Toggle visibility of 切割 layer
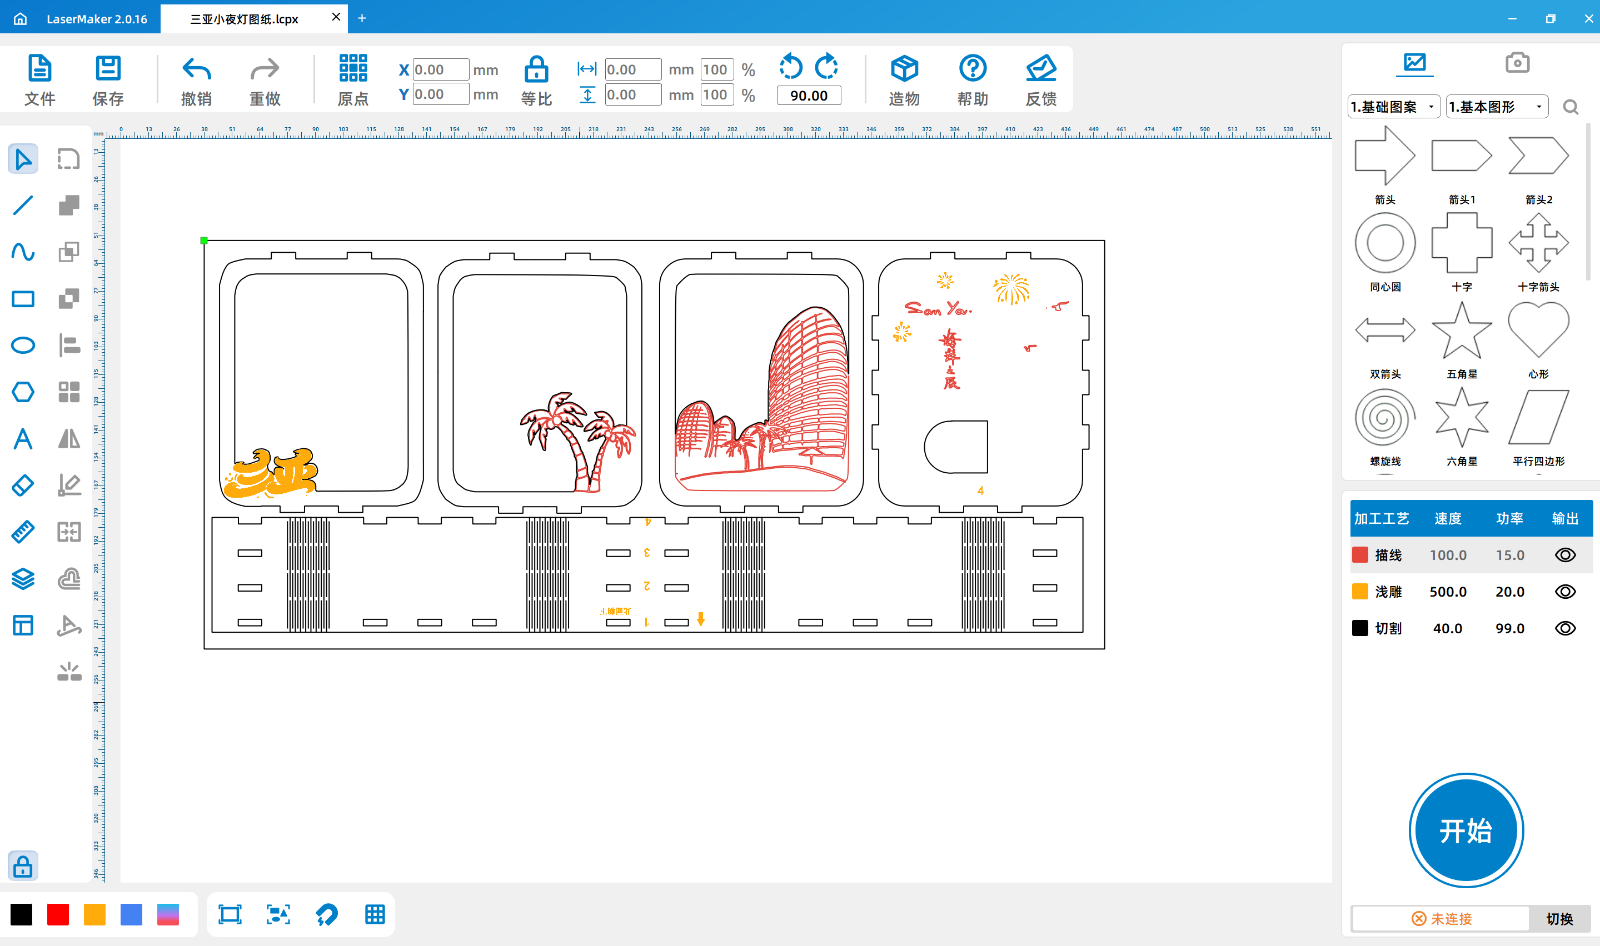This screenshot has width=1600, height=946. click(1565, 628)
